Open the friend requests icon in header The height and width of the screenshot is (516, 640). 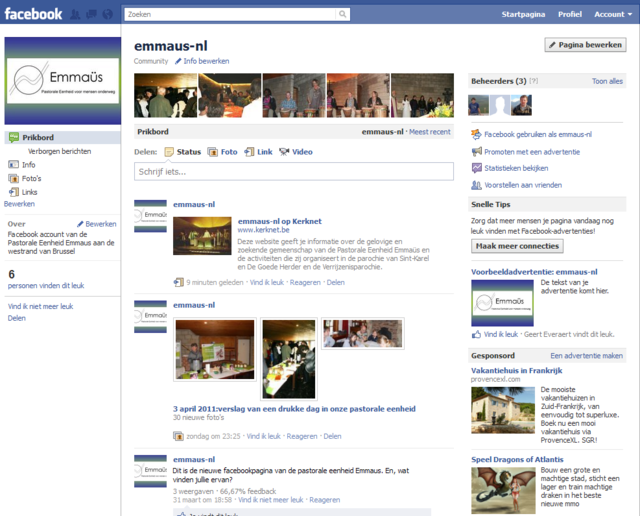[75, 14]
